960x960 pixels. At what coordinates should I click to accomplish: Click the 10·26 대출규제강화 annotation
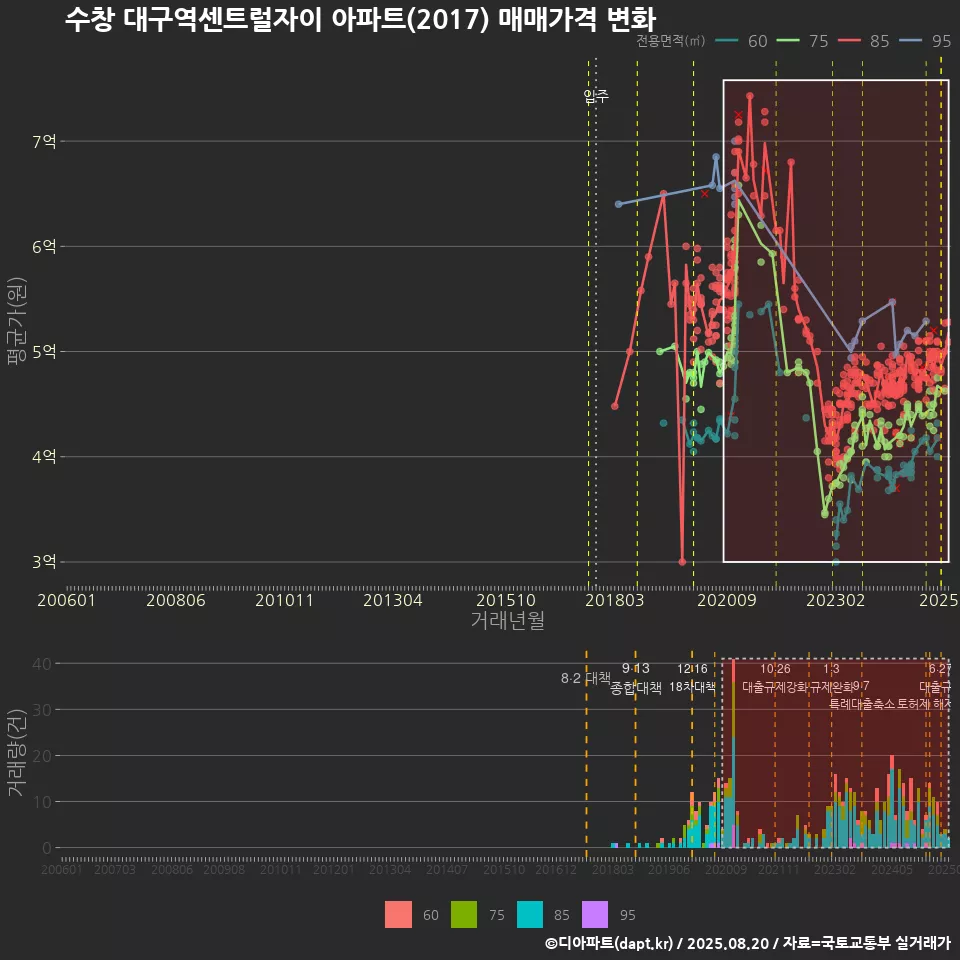(x=775, y=678)
